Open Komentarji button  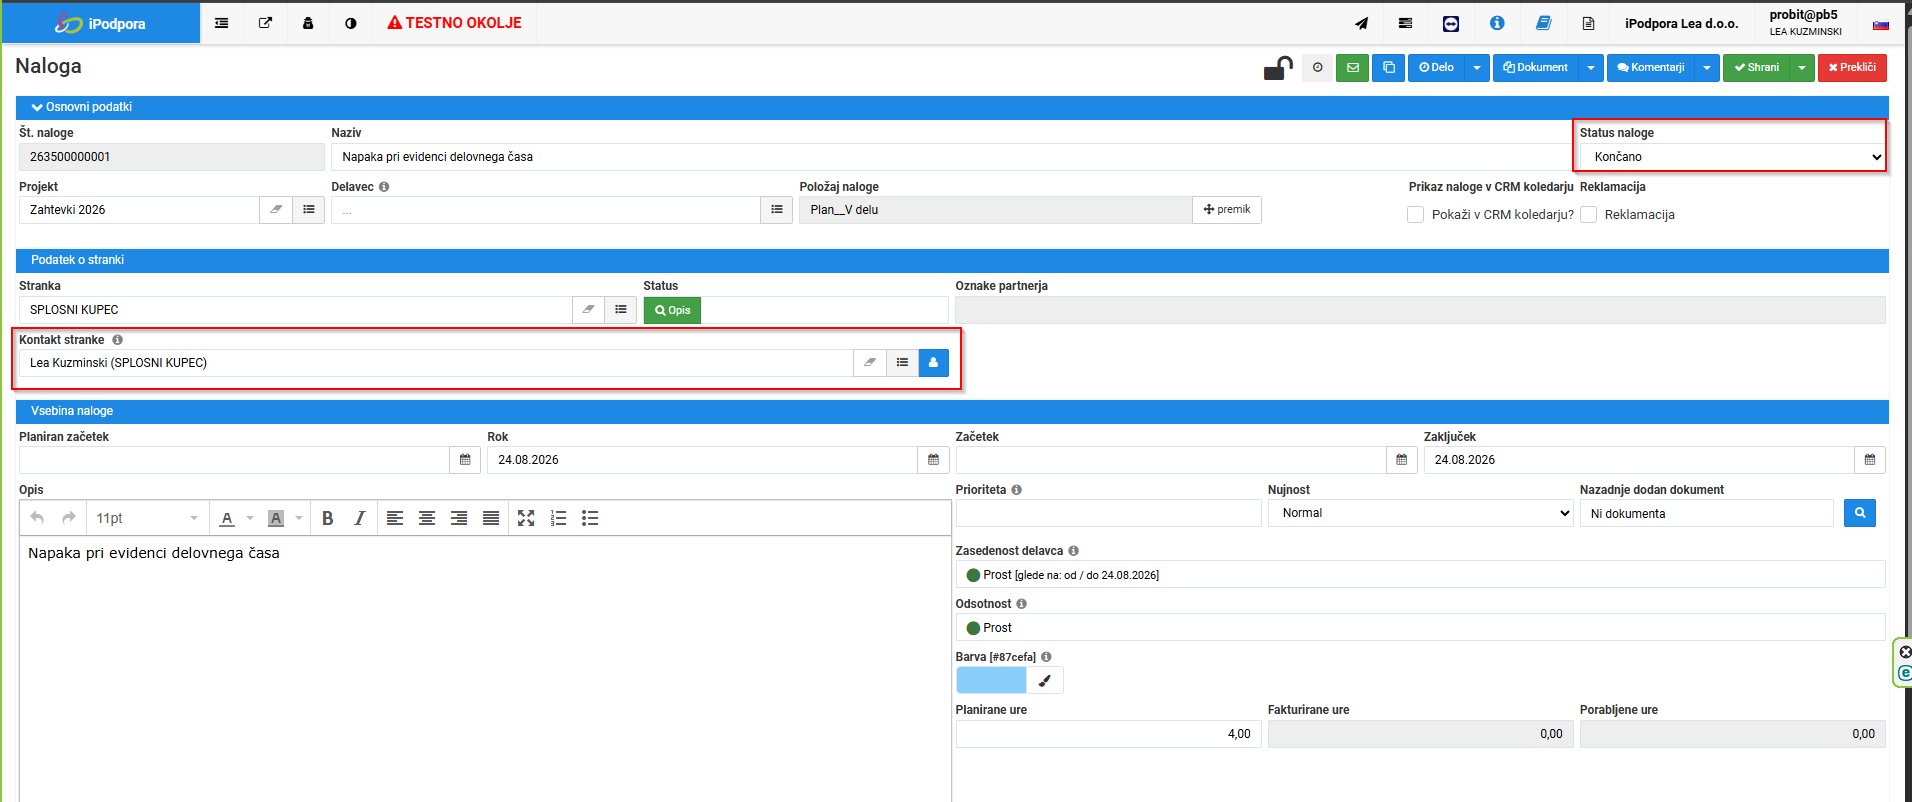click(1651, 68)
